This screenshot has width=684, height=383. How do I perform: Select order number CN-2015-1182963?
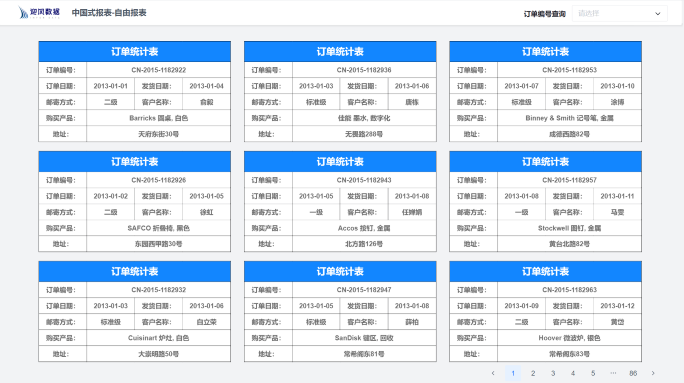[570, 290]
